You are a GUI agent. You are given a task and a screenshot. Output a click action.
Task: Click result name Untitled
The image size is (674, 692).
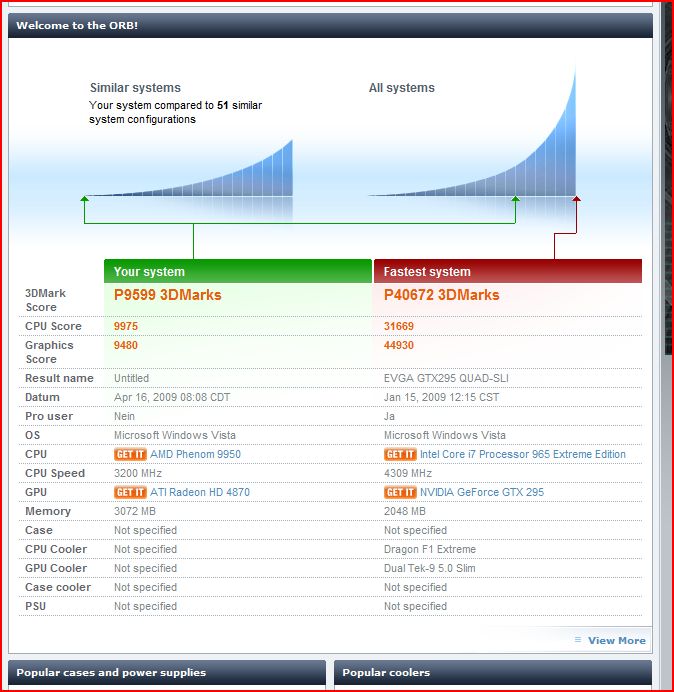132,378
